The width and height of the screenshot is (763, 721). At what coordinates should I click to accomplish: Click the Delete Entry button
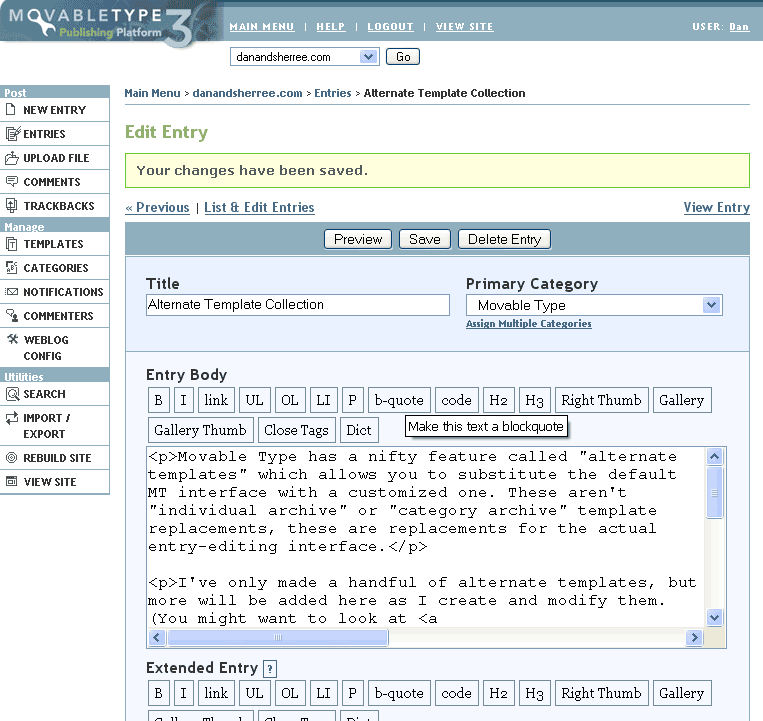click(x=505, y=239)
